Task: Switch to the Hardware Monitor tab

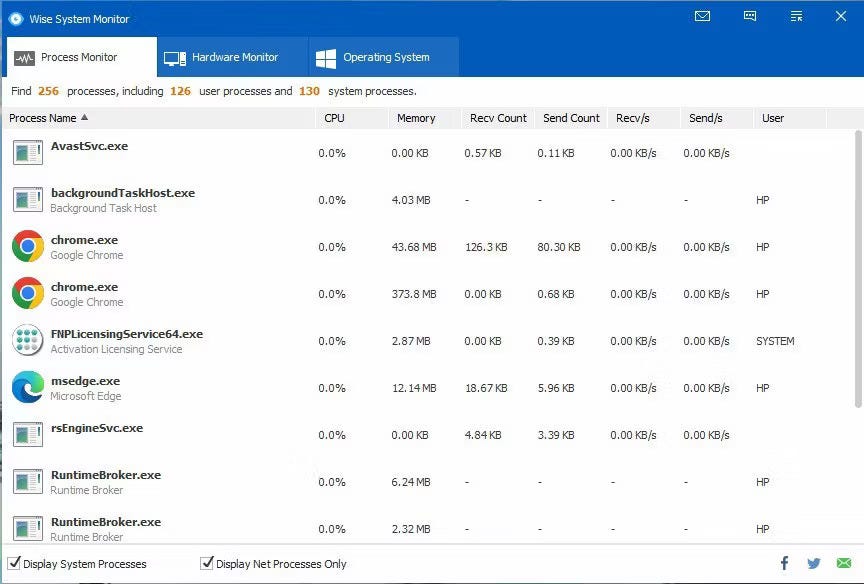Action: [231, 57]
